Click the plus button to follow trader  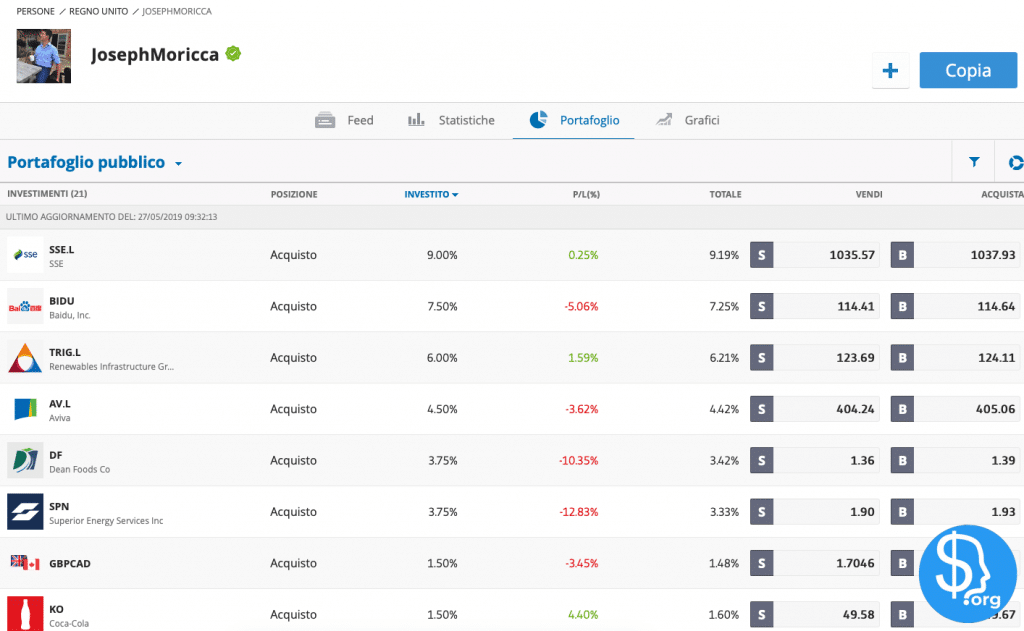click(x=890, y=71)
